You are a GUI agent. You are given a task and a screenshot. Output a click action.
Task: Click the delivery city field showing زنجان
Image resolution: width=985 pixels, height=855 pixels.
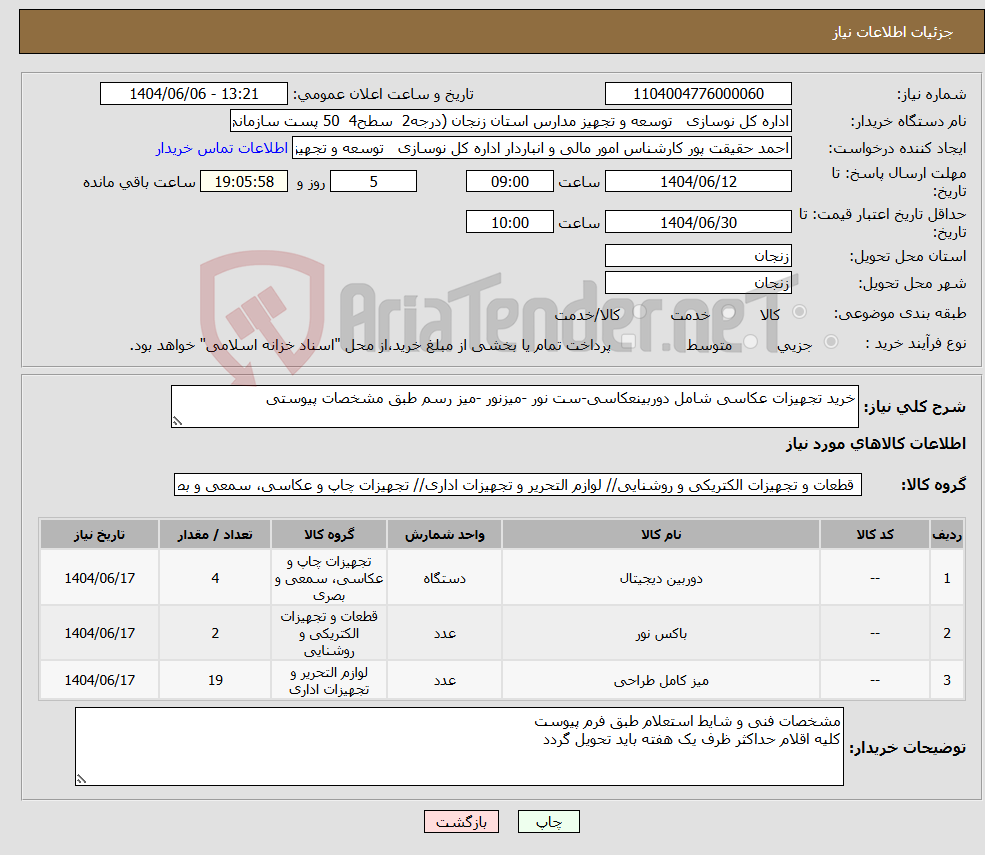click(698, 282)
